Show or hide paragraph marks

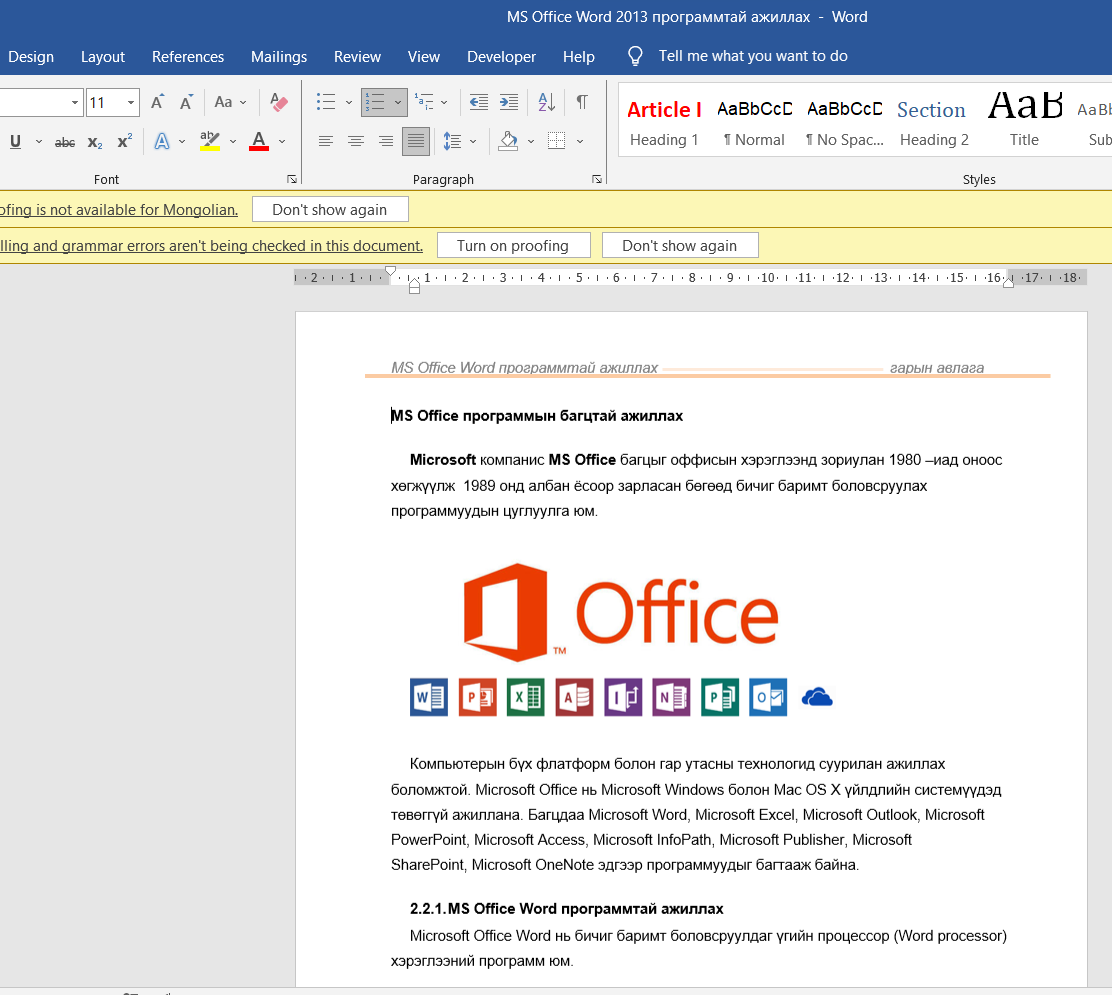pyautogui.click(x=582, y=102)
